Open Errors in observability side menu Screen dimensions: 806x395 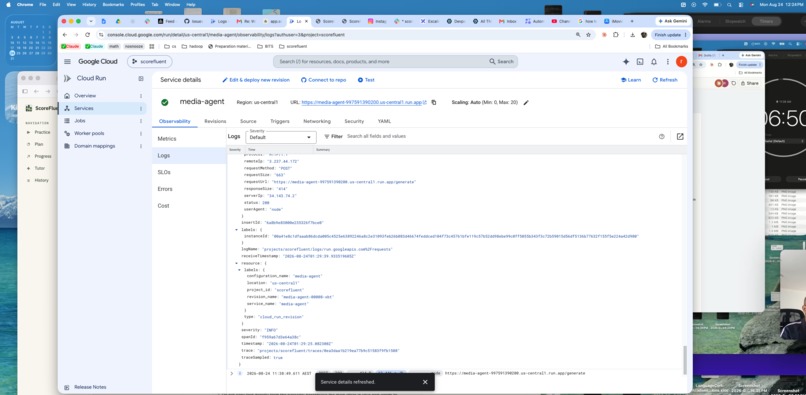click(189, 189)
